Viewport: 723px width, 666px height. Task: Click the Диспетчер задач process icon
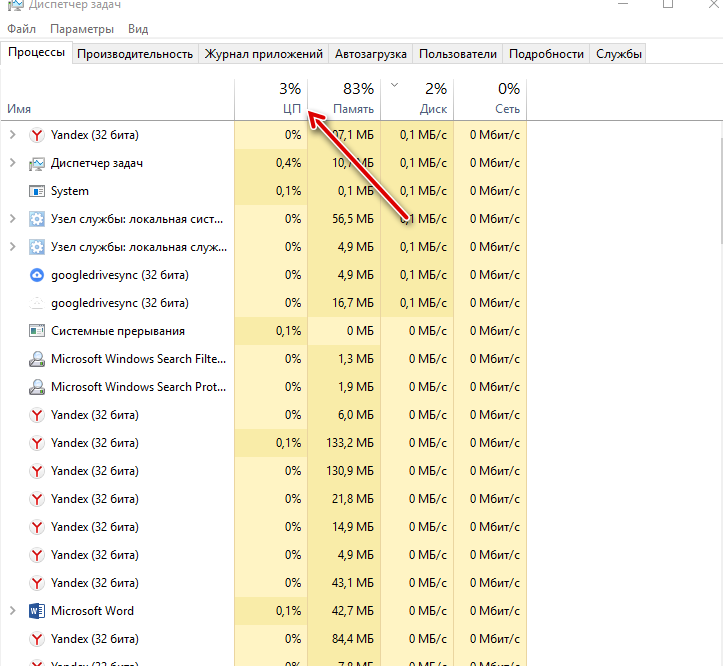point(37,163)
